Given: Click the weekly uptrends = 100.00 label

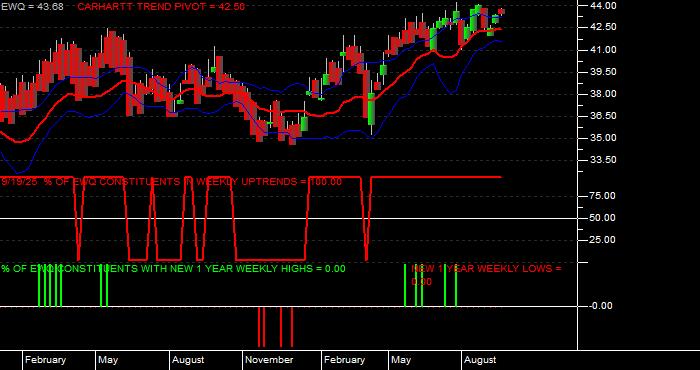Looking at the screenshot, I should [172, 182].
